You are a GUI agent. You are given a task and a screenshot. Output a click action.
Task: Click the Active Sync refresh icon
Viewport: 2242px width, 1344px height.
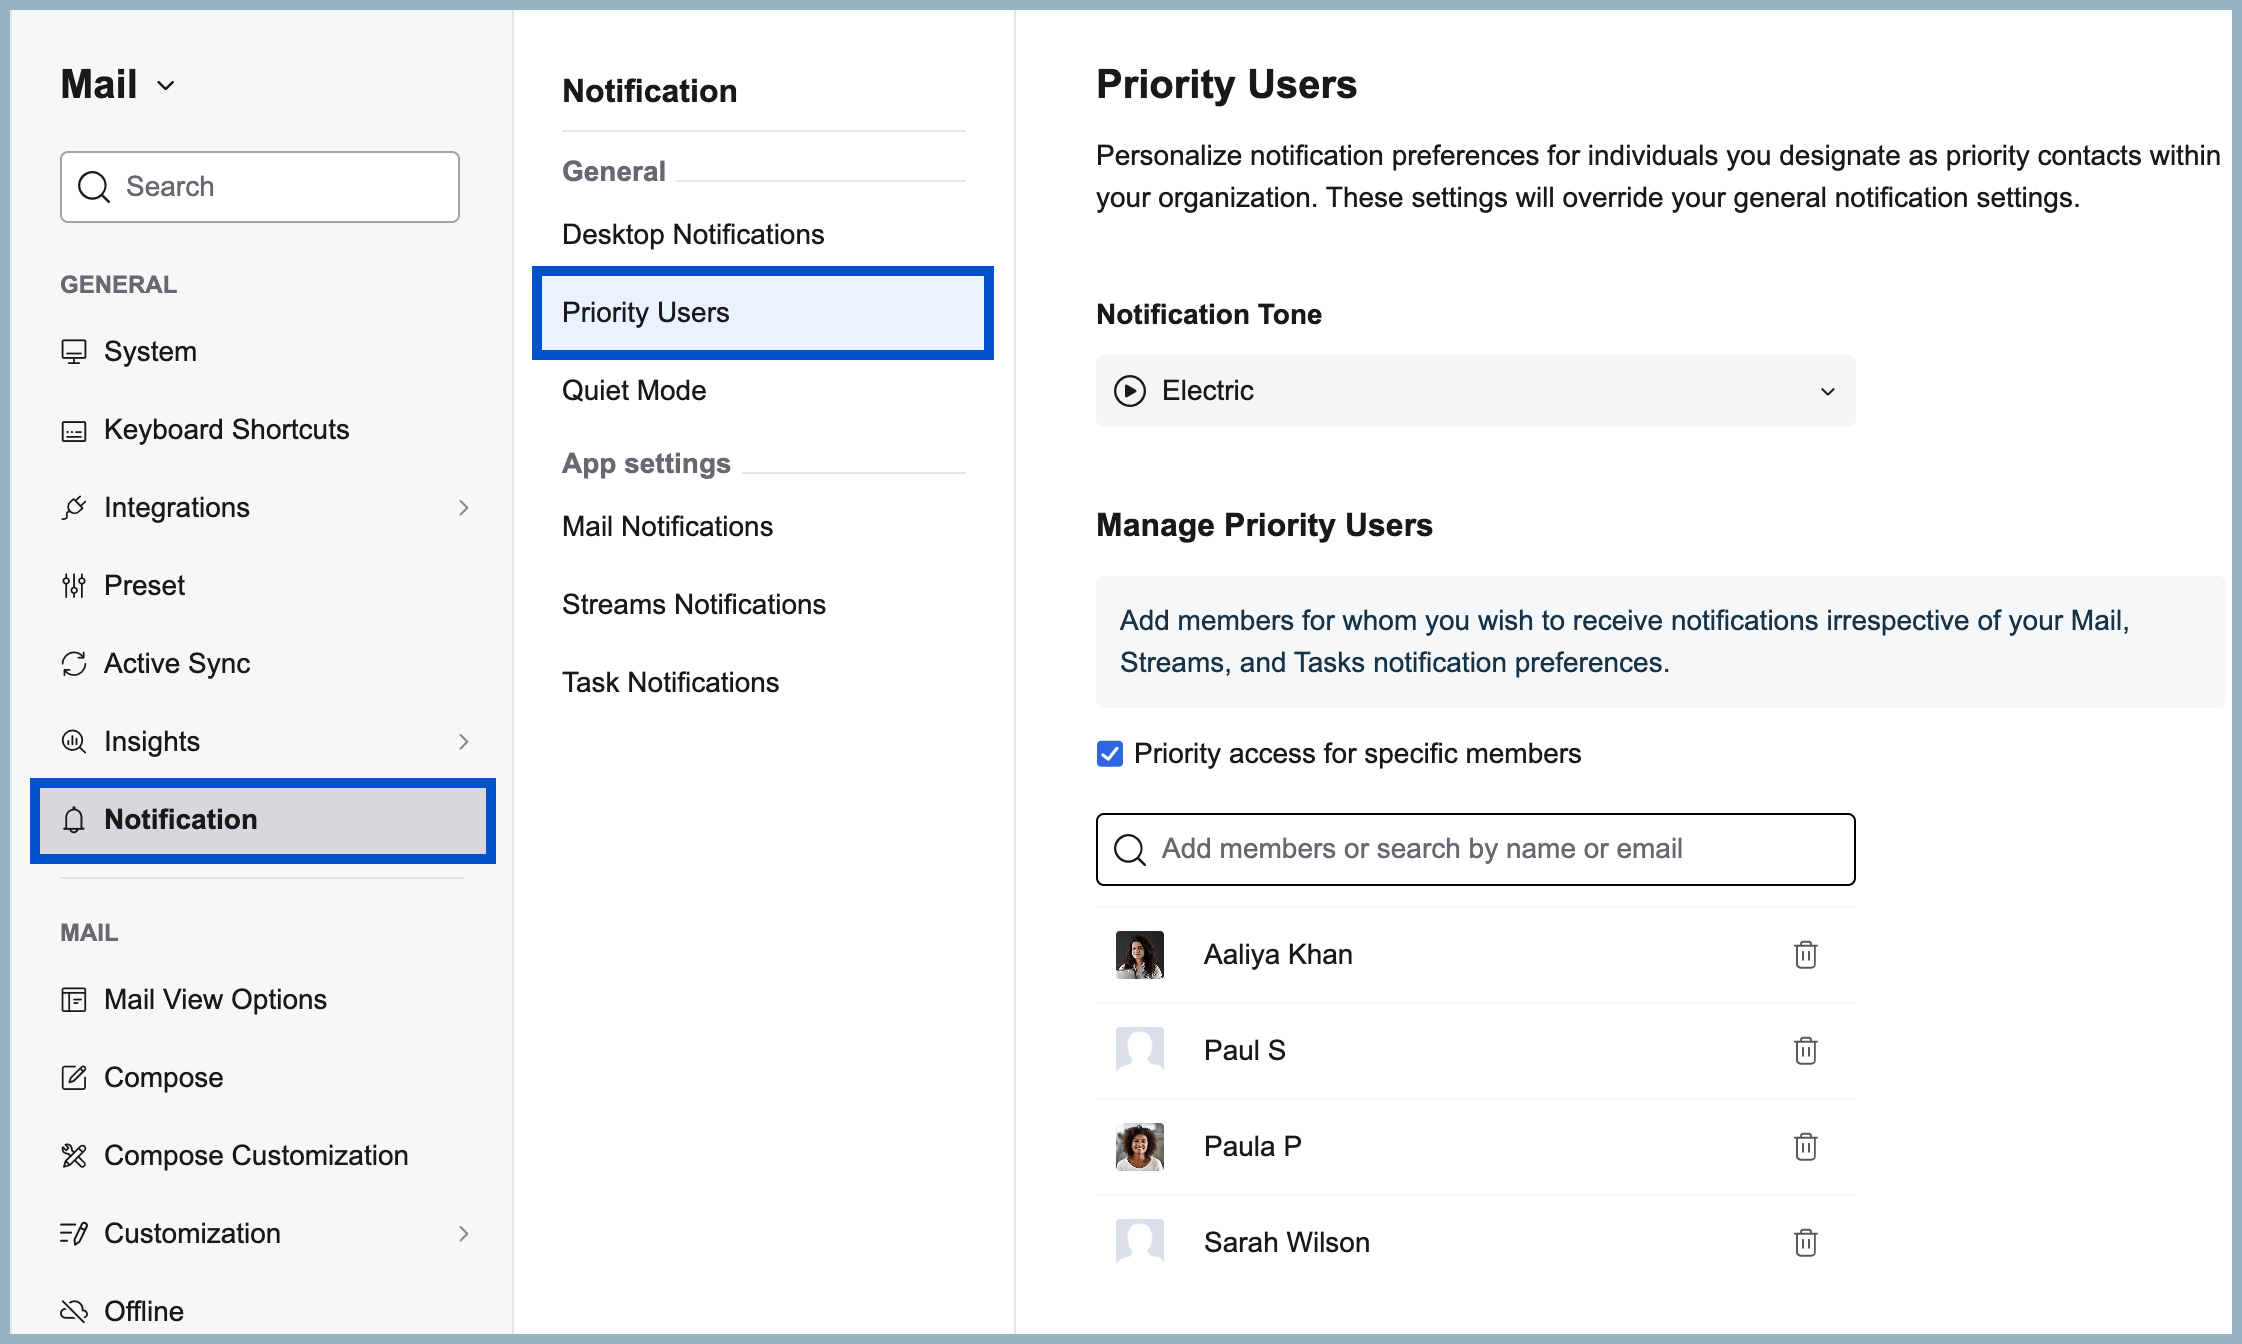click(73, 663)
